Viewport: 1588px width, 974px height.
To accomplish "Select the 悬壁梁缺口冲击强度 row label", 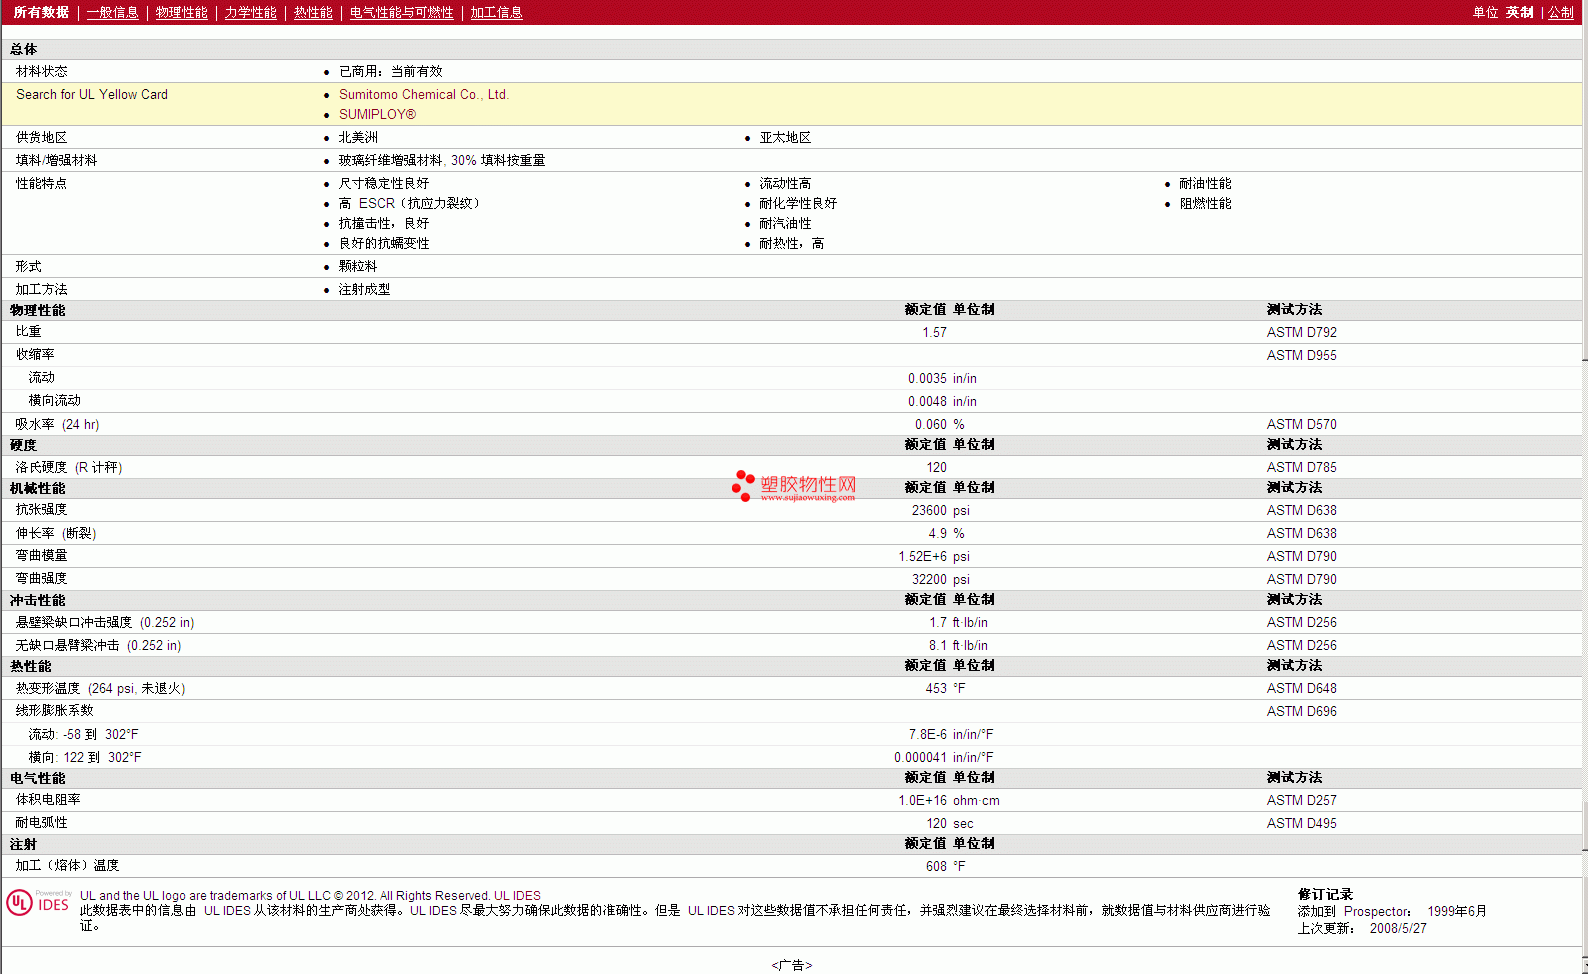I will point(105,622).
